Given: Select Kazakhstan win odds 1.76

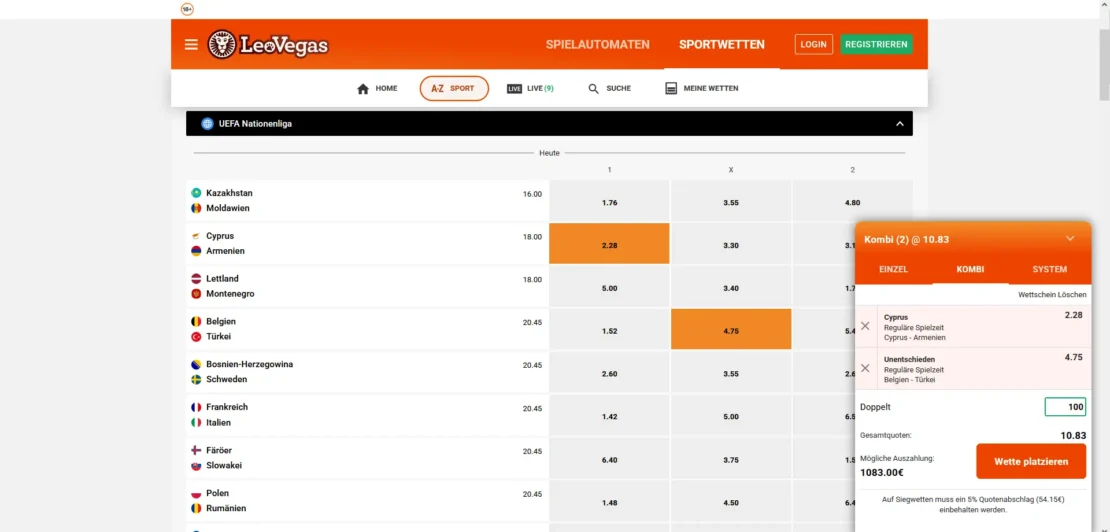Looking at the screenshot, I should click(609, 201).
